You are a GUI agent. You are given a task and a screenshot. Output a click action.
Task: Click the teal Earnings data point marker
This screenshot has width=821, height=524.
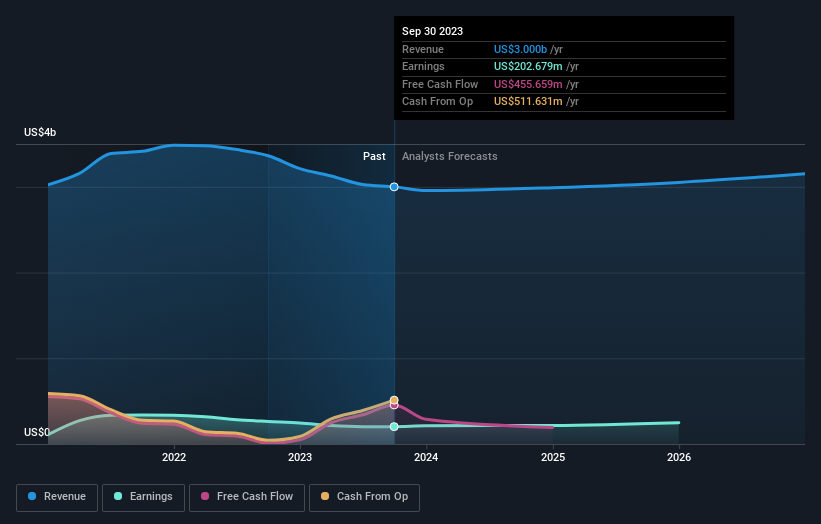pos(394,427)
